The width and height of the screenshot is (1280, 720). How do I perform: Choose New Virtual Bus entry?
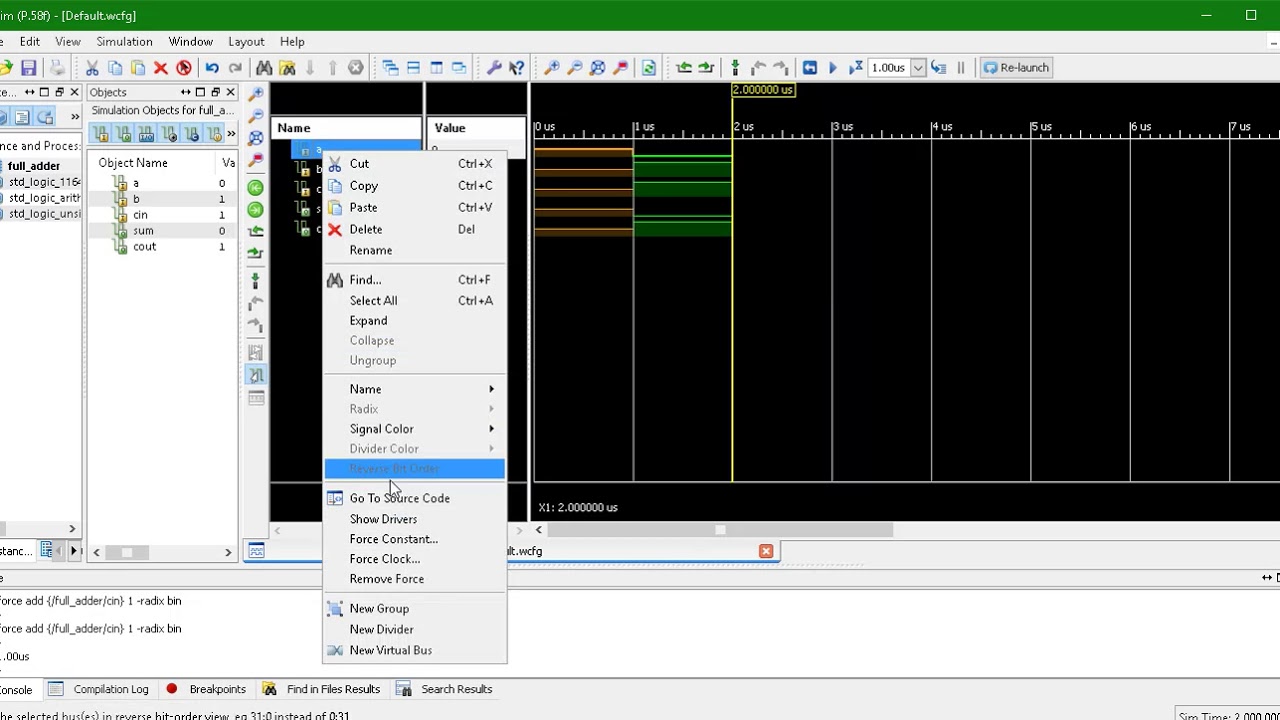point(415,650)
